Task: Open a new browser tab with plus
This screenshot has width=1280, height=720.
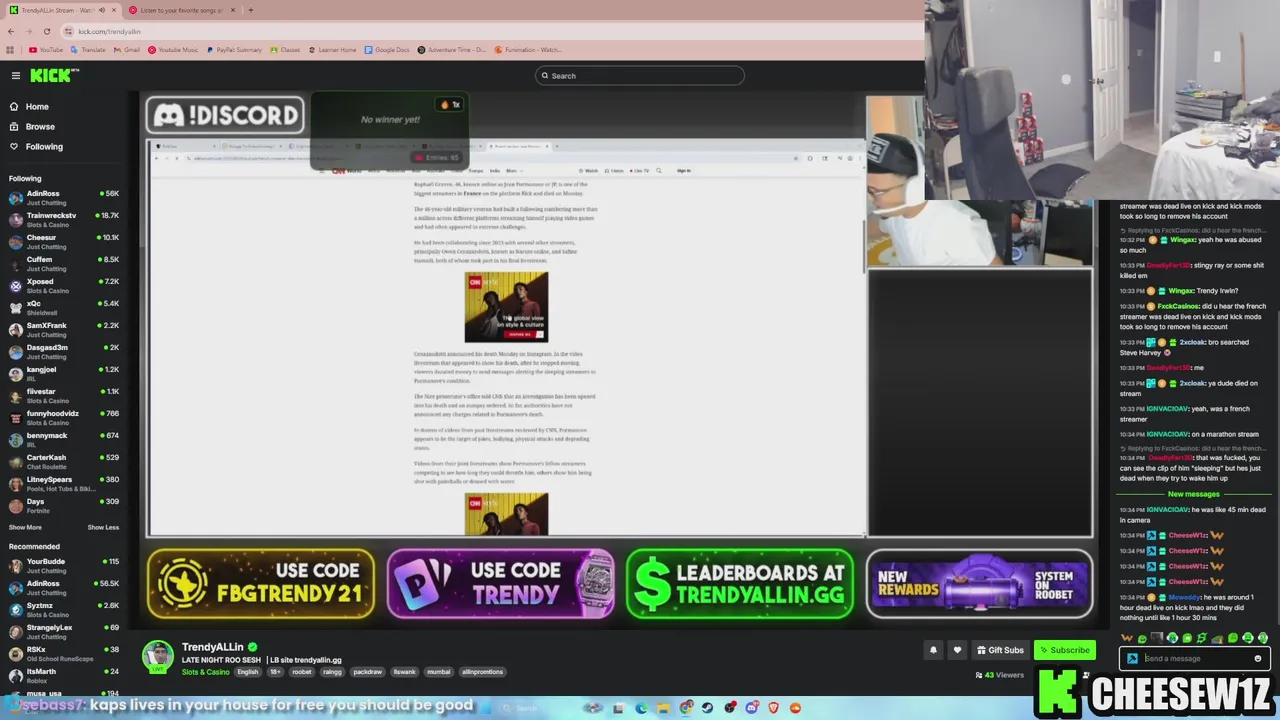Action: [250, 10]
